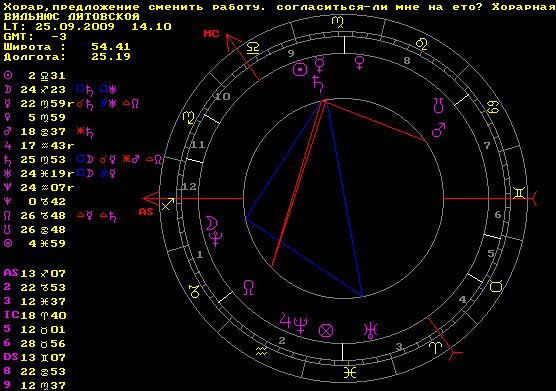Select the Moon glyph near house 1
The height and width of the screenshot is (391, 556).
click(212, 223)
